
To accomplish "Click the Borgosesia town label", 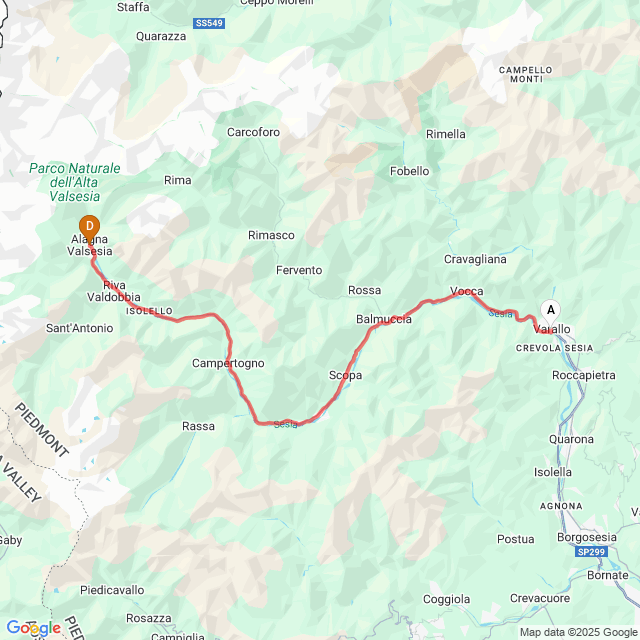I will pyautogui.click(x=587, y=537).
